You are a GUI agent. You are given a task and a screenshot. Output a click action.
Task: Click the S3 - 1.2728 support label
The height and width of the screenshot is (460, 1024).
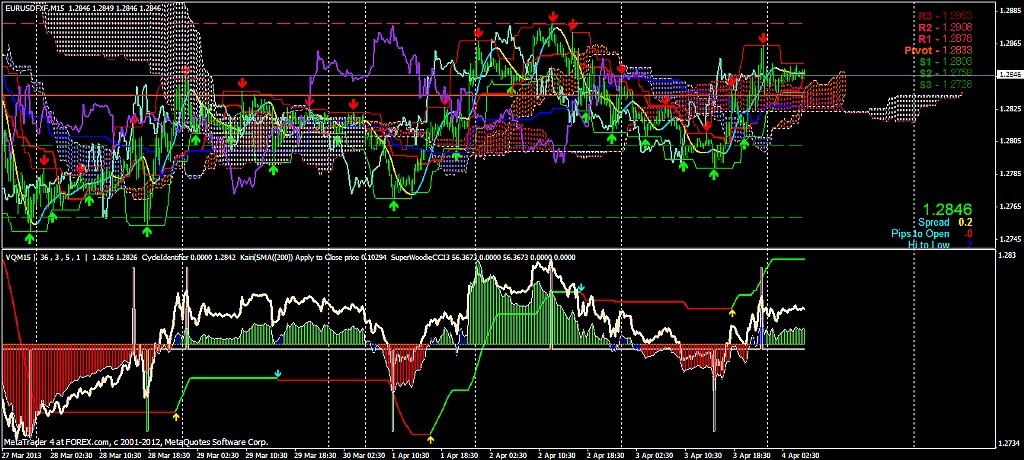click(x=945, y=84)
